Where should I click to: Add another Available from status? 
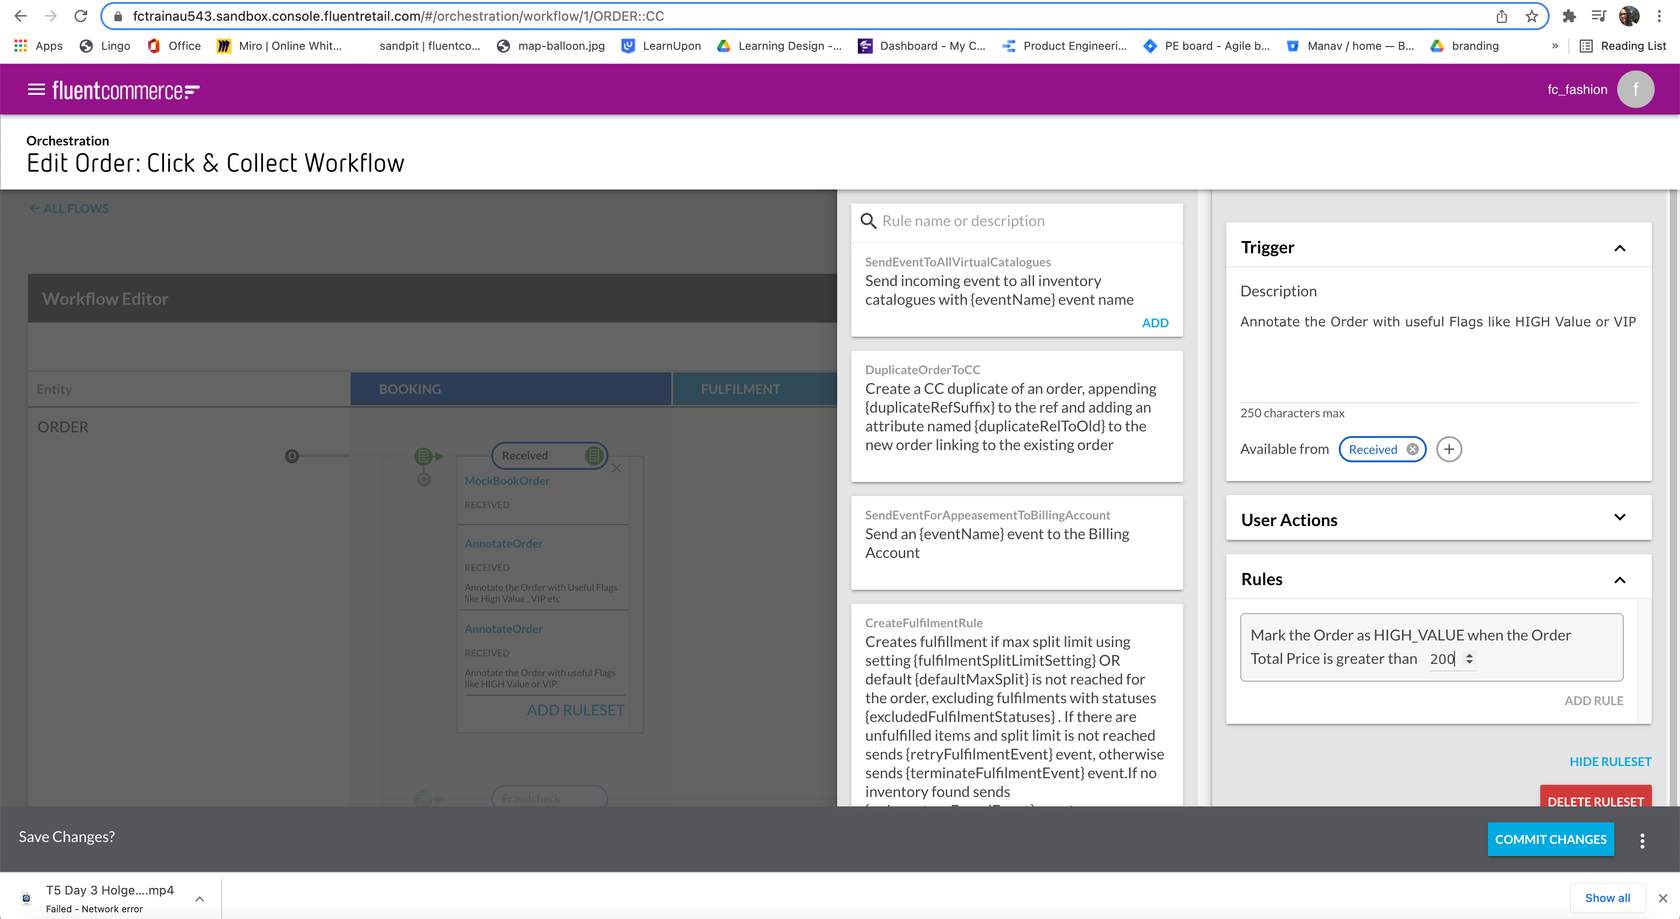(x=1448, y=450)
